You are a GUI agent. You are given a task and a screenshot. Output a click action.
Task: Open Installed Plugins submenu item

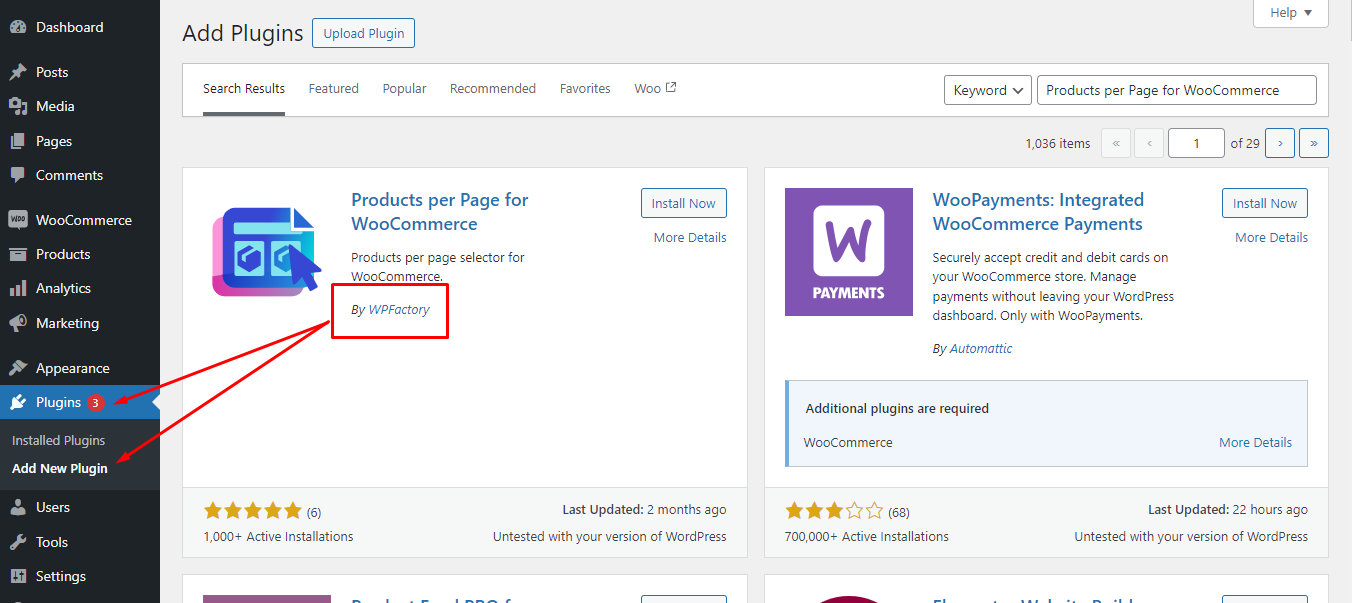[x=58, y=440]
